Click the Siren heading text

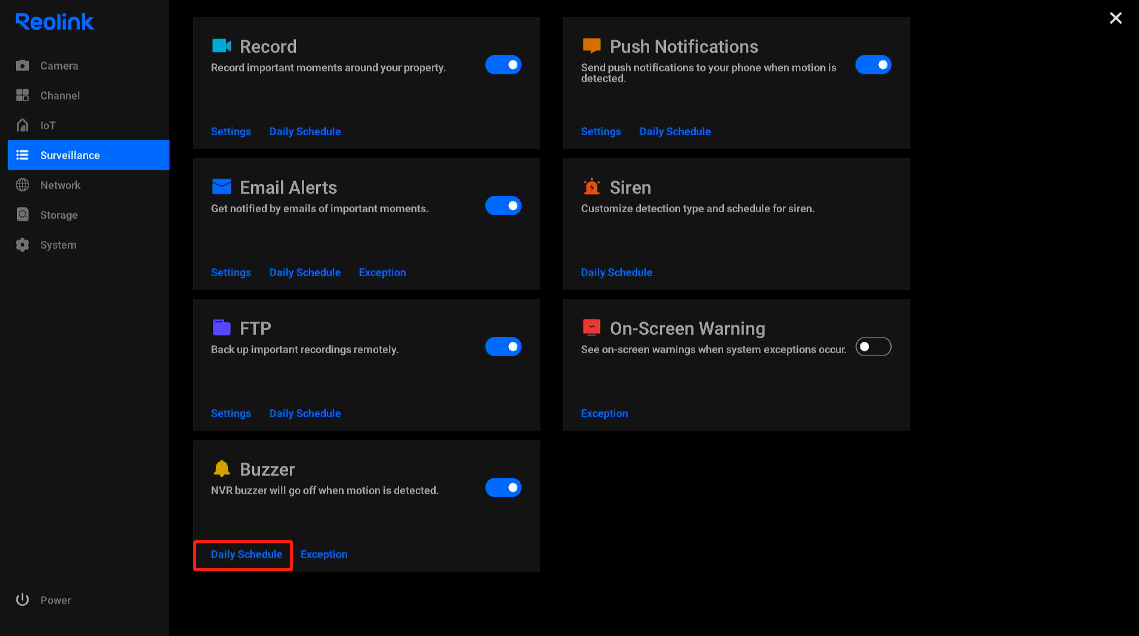pos(631,187)
